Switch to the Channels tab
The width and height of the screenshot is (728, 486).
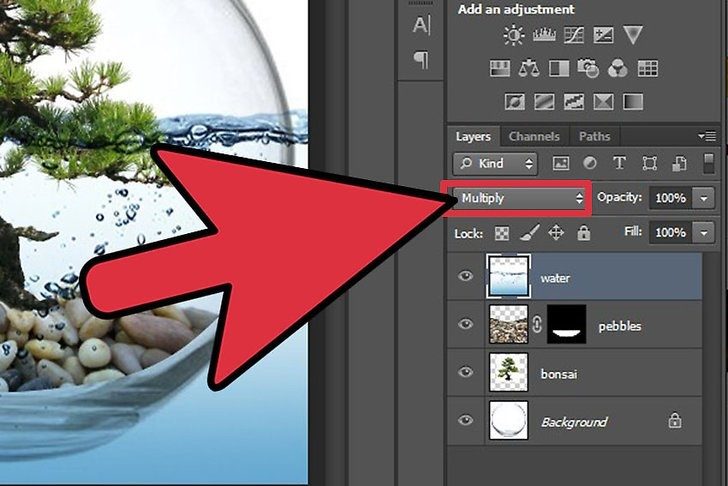534,137
